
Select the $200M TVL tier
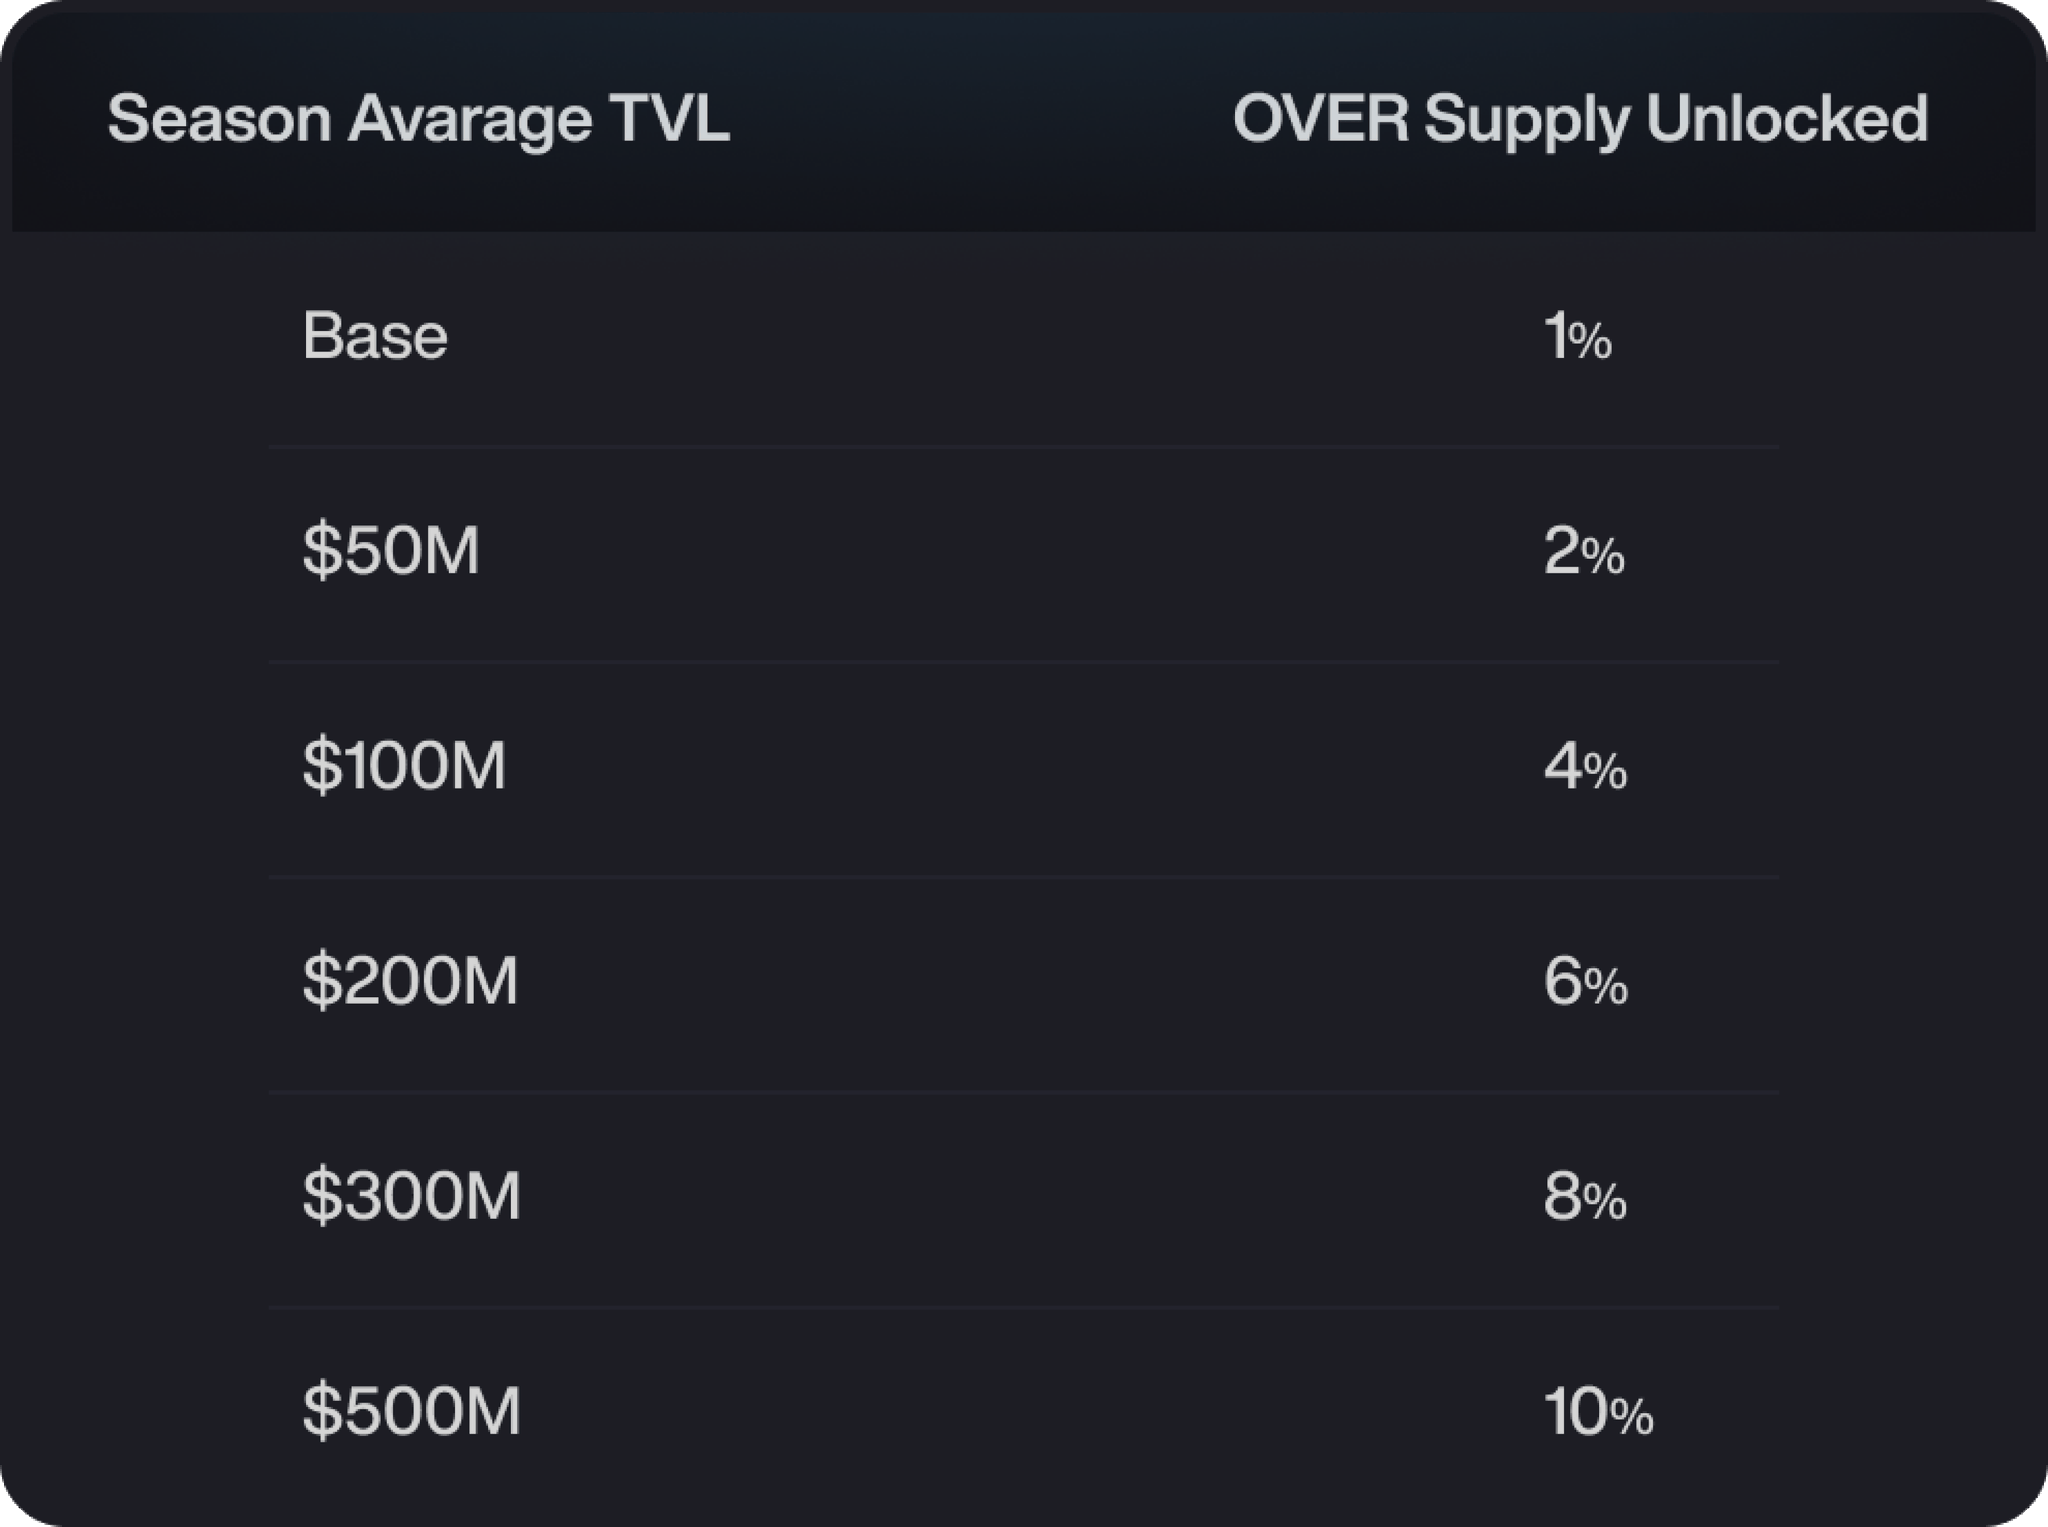click(410, 980)
